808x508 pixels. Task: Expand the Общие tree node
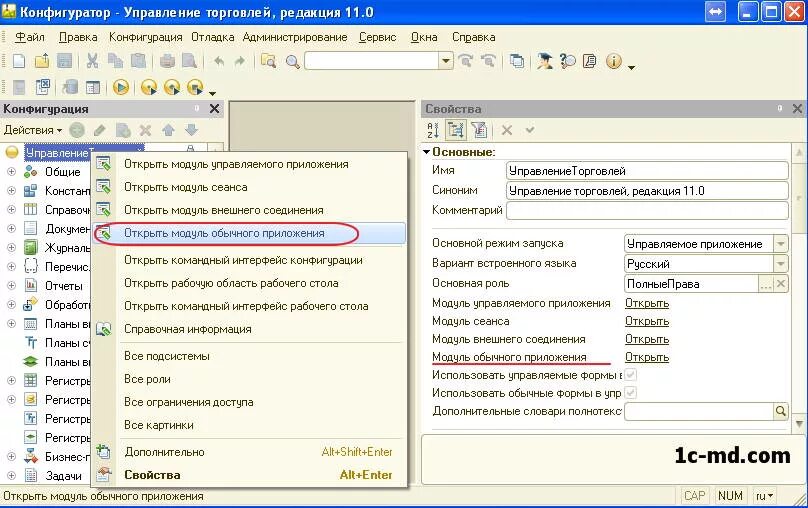coord(11,172)
